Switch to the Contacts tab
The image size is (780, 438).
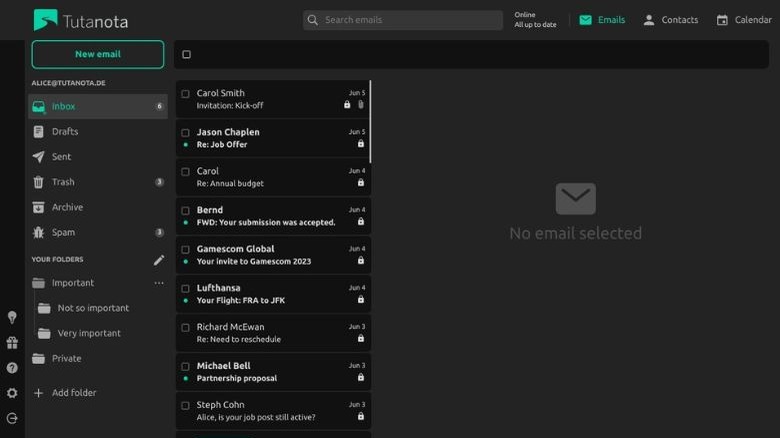670,20
